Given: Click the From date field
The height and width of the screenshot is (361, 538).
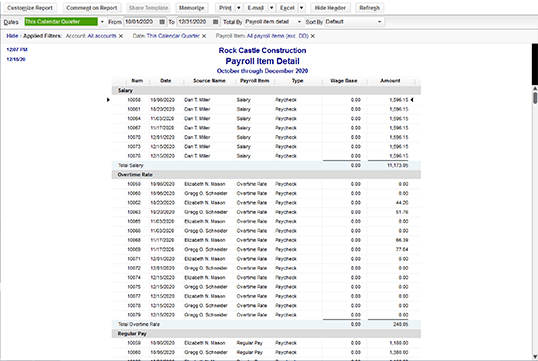Looking at the screenshot, I should coord(141,22).
